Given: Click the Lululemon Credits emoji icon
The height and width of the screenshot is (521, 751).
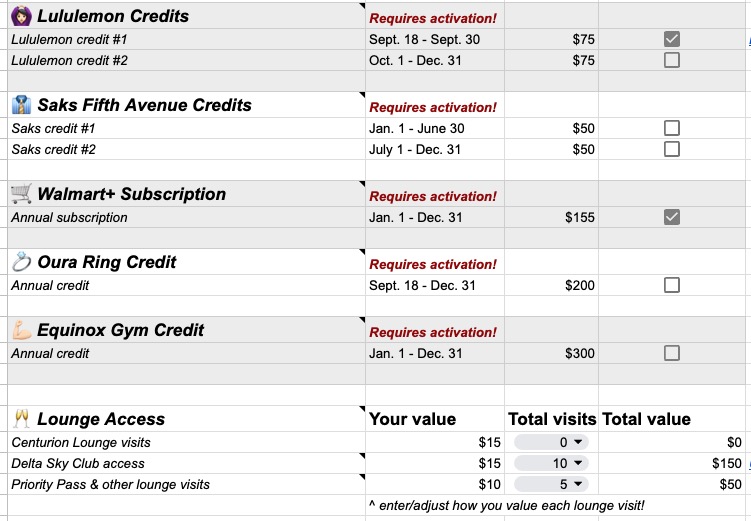Looking at the screenshot, I should pos(21,16).
